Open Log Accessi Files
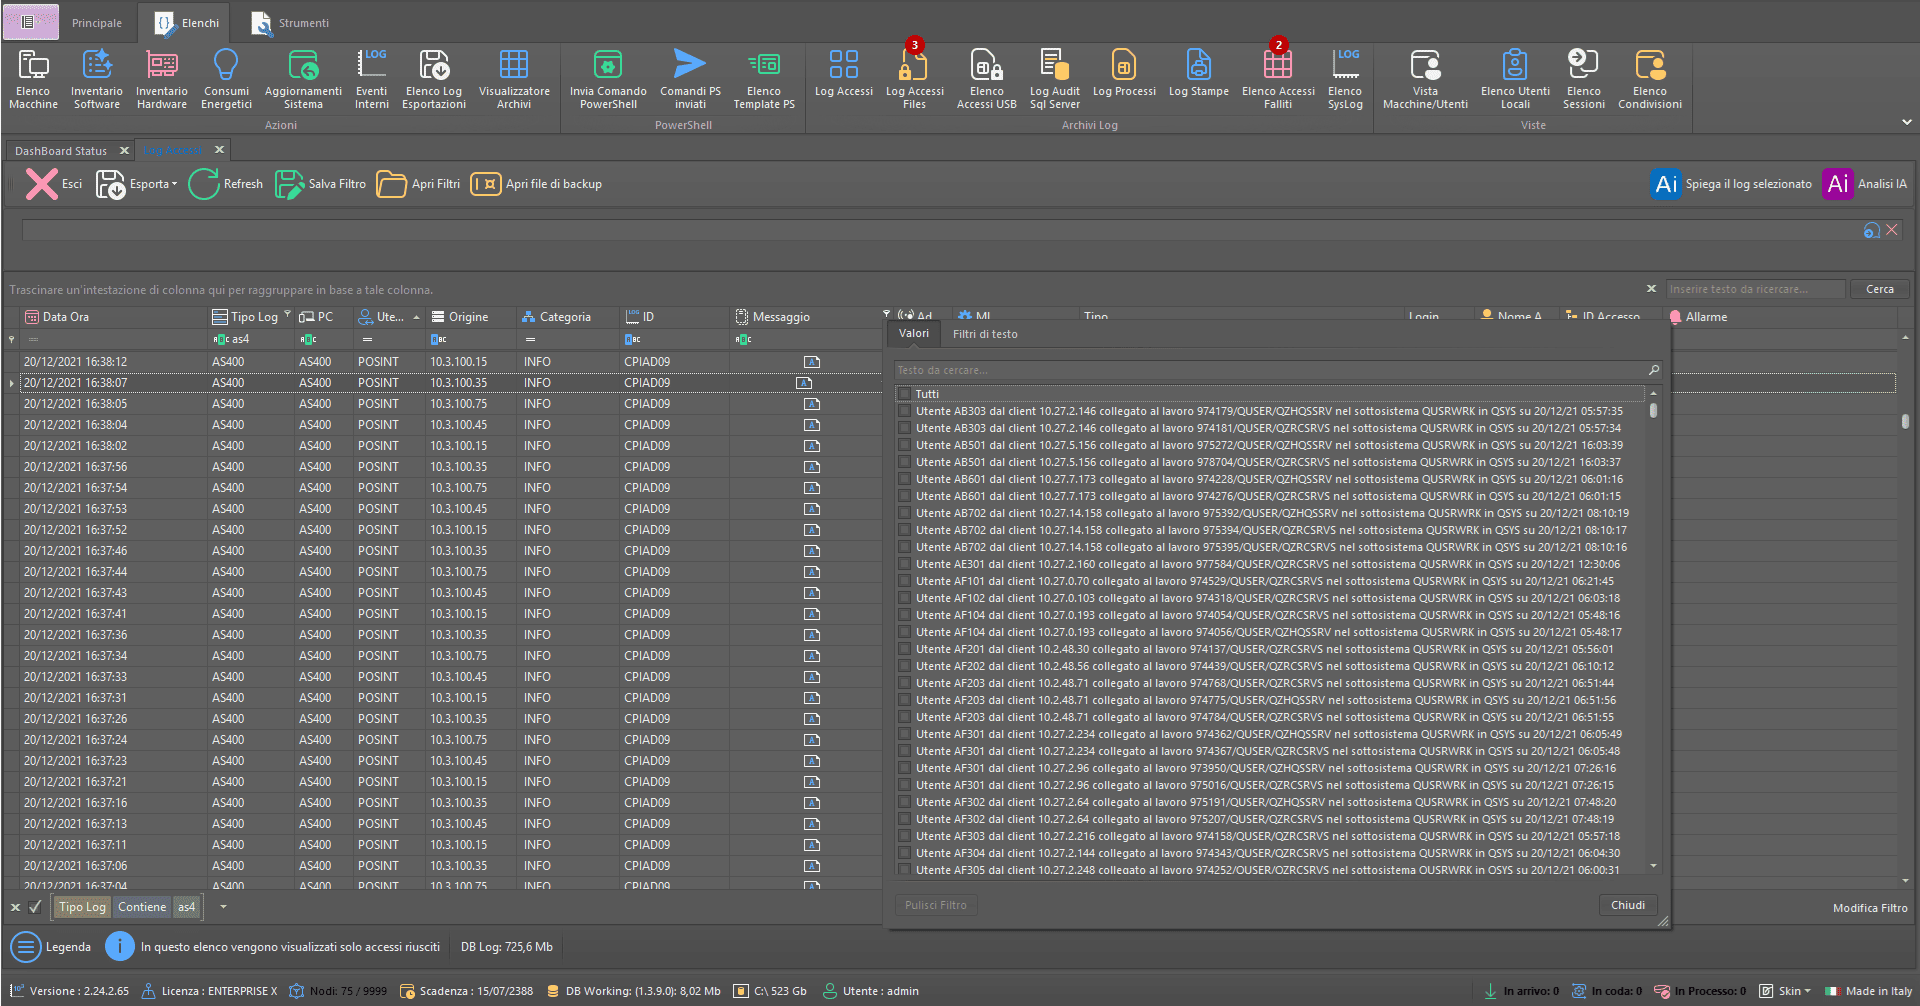 [914, 79]
